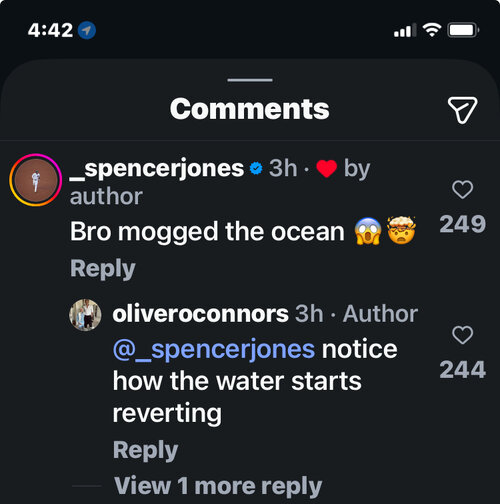Tap the Wi-Fi icon in the status bar
This screenshot has width=500, height=504.
point(432,30)
